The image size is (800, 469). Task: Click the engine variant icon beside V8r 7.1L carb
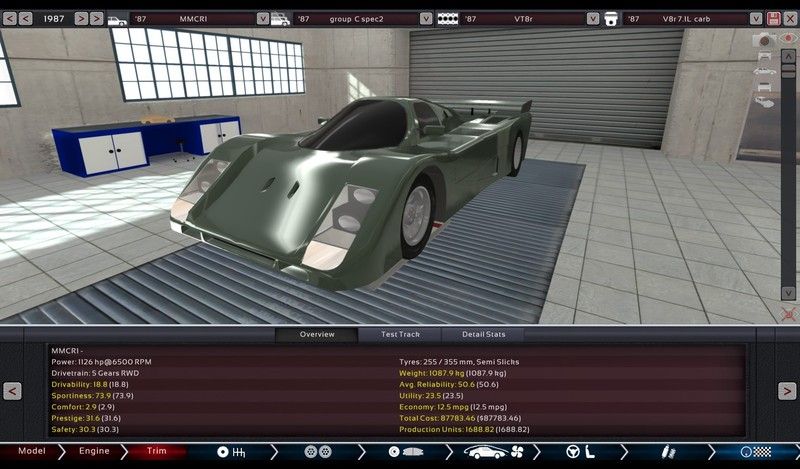[611, 19]
